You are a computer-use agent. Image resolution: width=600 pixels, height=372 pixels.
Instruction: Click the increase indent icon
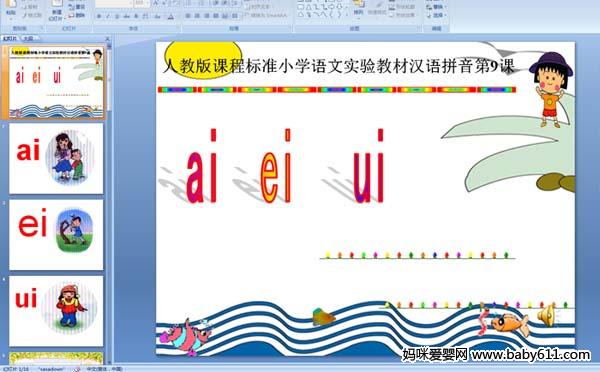coord(225,3)
